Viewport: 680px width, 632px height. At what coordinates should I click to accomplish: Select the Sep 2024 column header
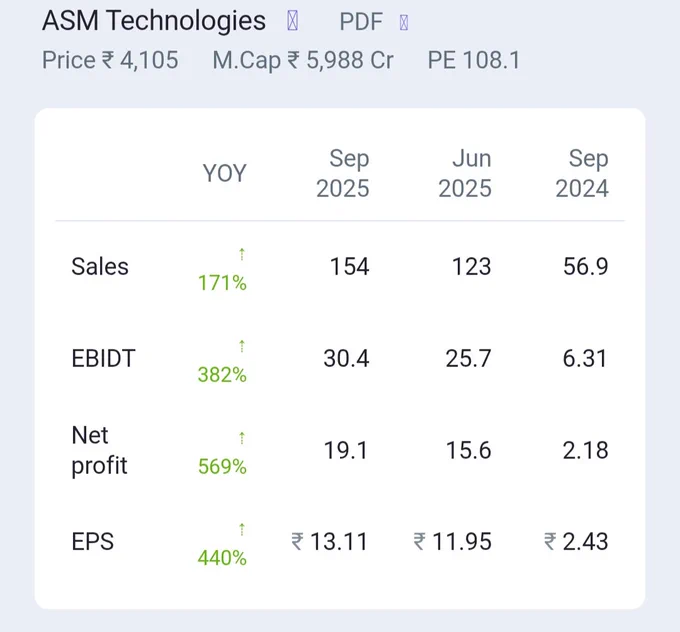click(x=582, y=173)
